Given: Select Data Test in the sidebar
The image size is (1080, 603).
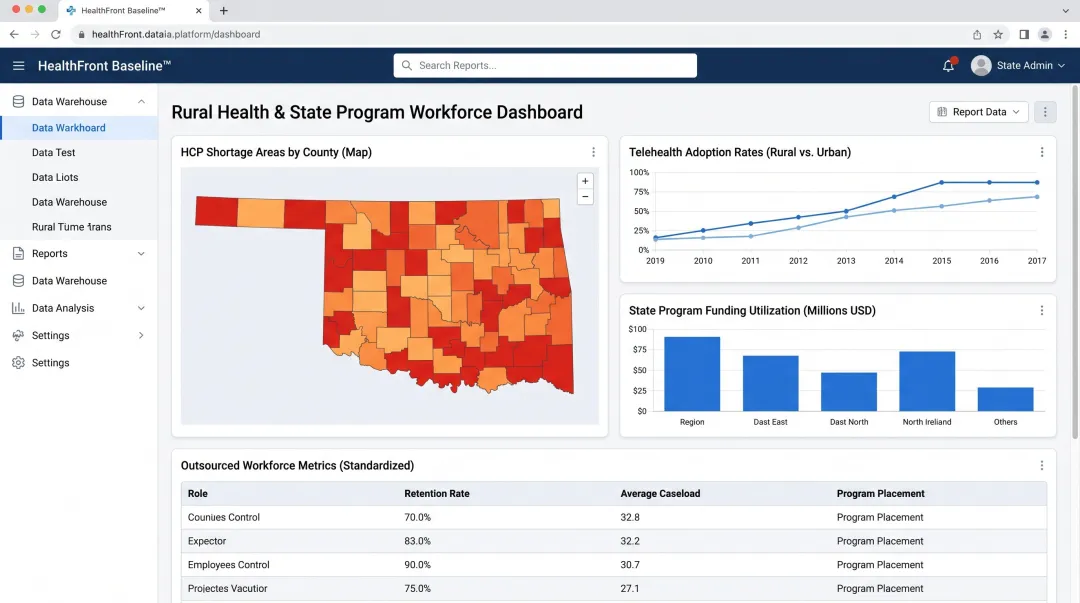Looking at the screenshot, I should 55,152.
